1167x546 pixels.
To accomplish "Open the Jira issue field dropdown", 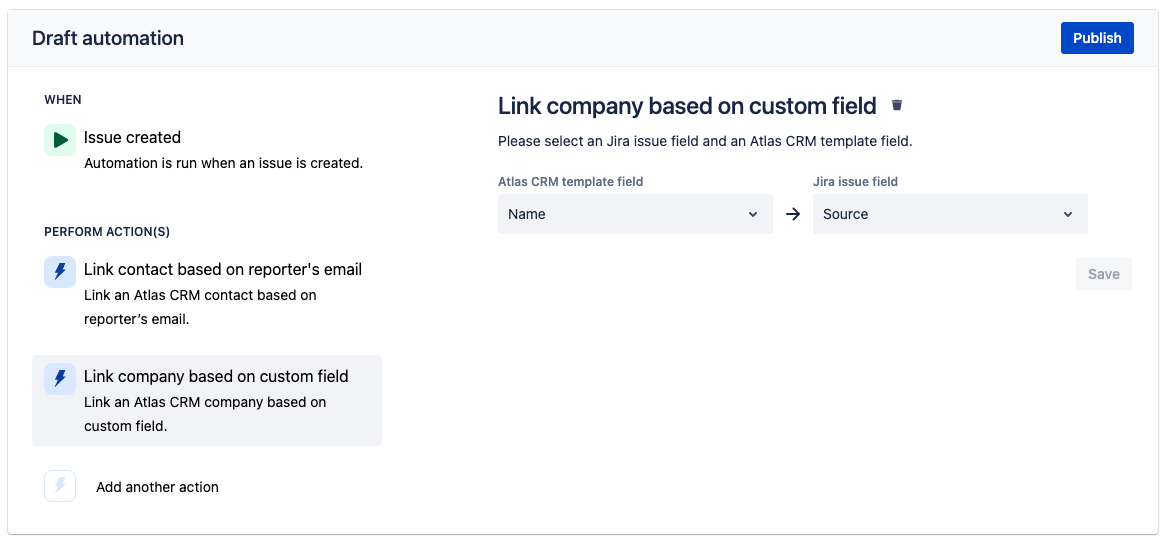I will pos(949,214).
